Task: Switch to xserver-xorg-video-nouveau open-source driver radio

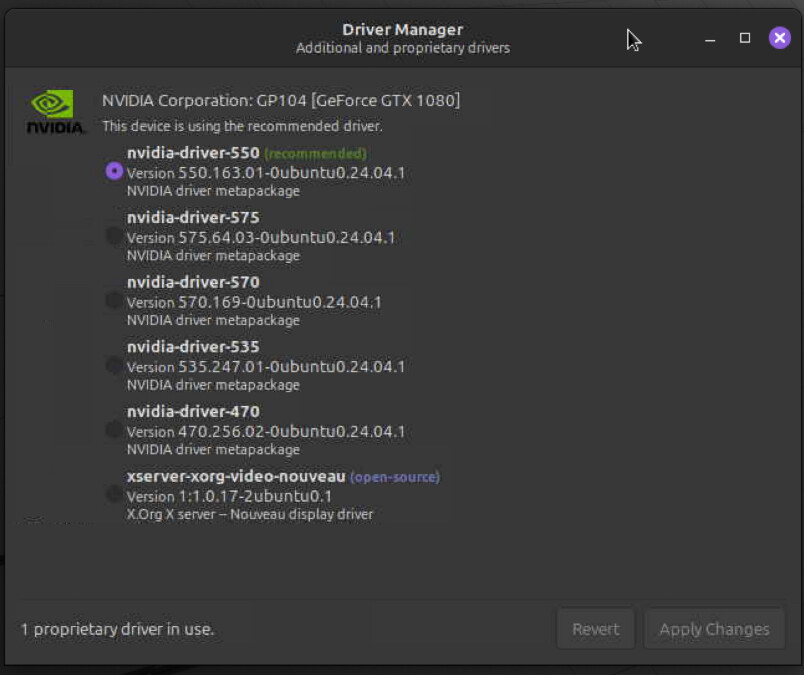Action: 114,494
